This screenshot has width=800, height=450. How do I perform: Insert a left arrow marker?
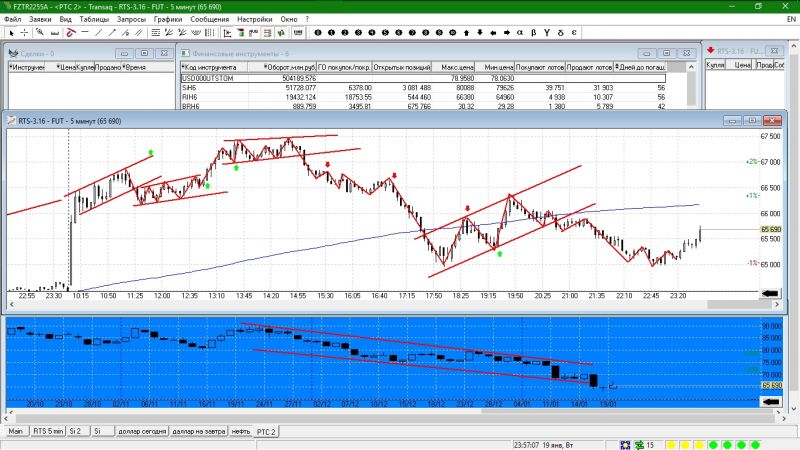[493, 33]
